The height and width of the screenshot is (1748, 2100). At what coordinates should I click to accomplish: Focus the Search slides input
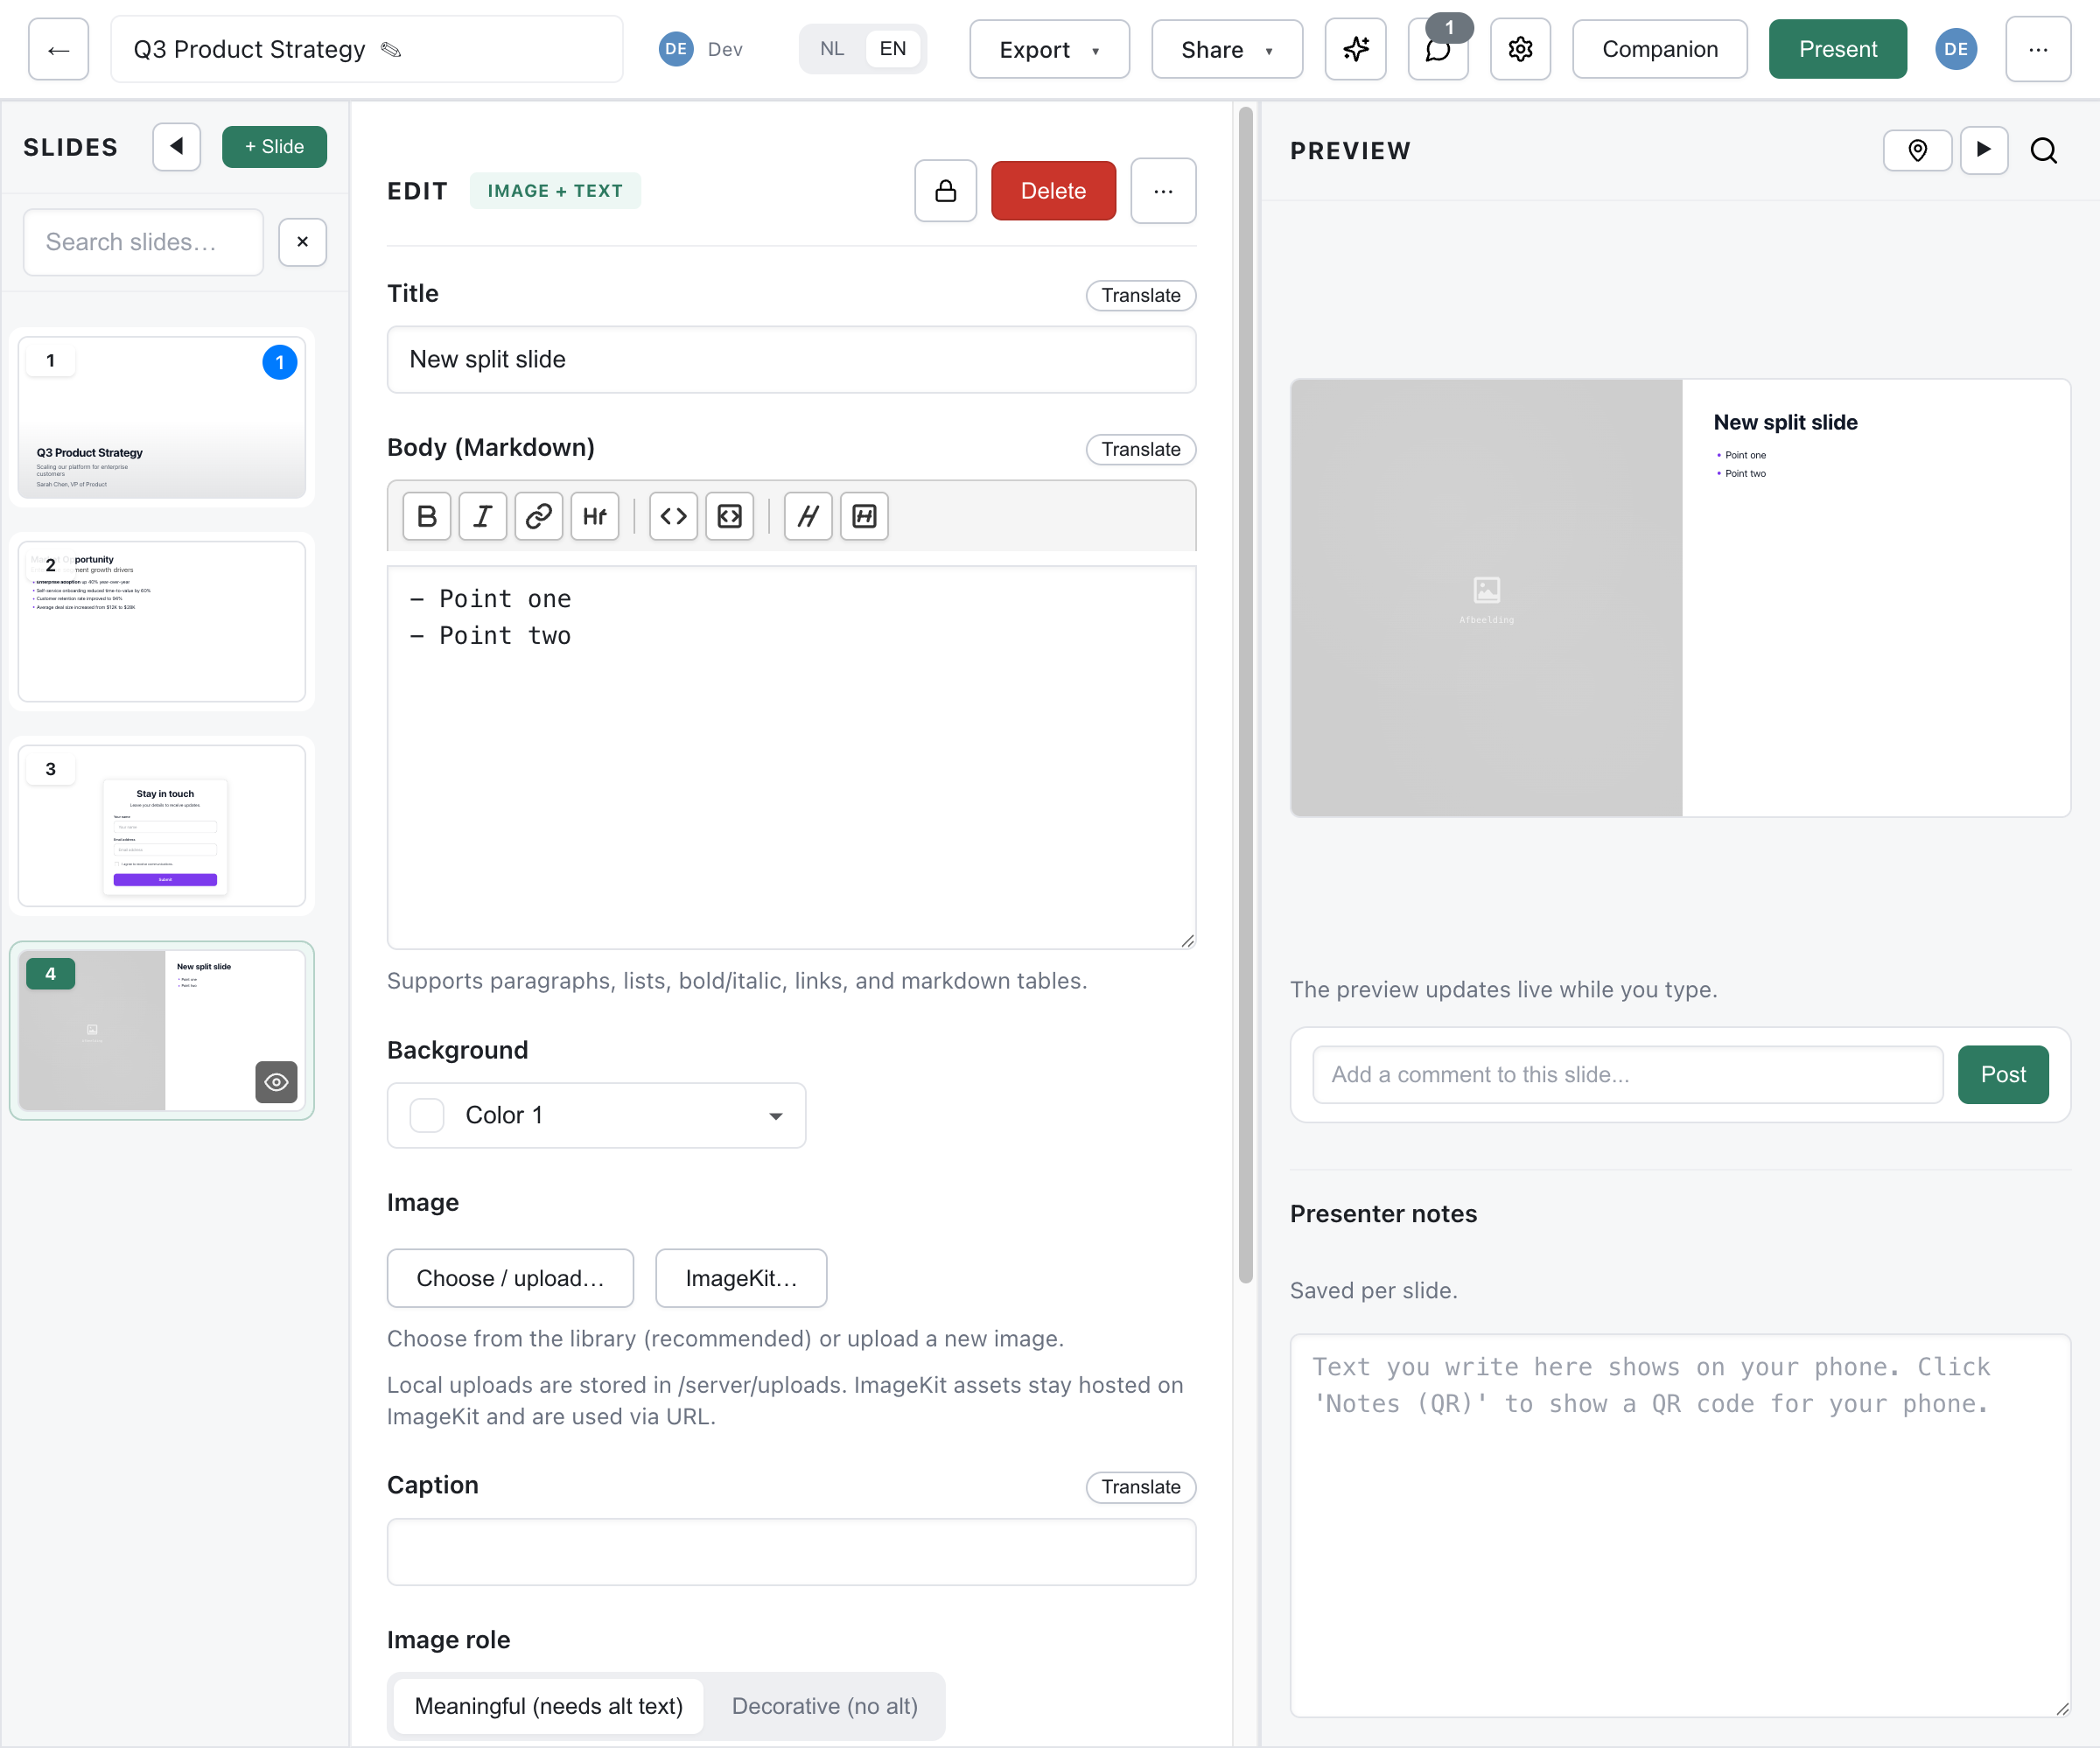143,242
